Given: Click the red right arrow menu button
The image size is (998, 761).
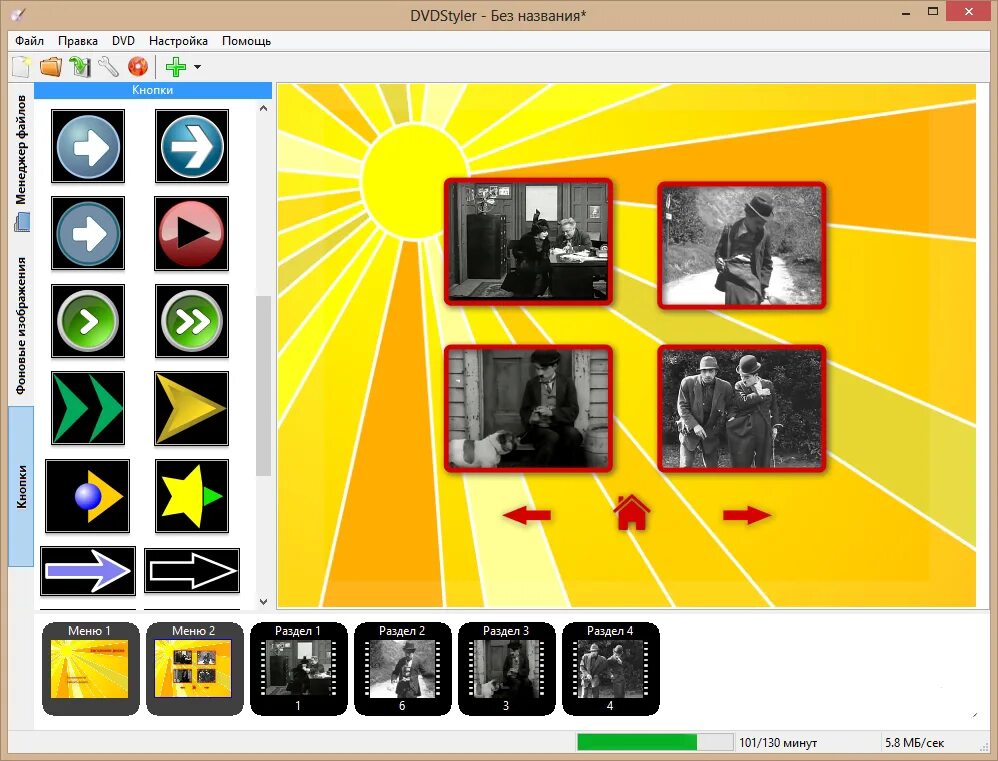Looking at the screenshot, I should pos(747,515).
